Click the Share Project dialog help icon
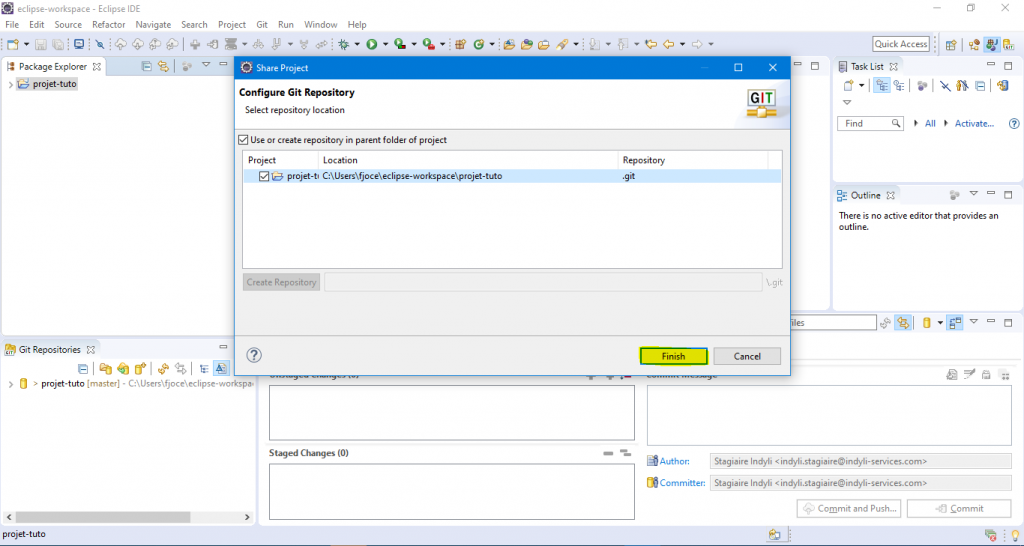 [254, 355]
